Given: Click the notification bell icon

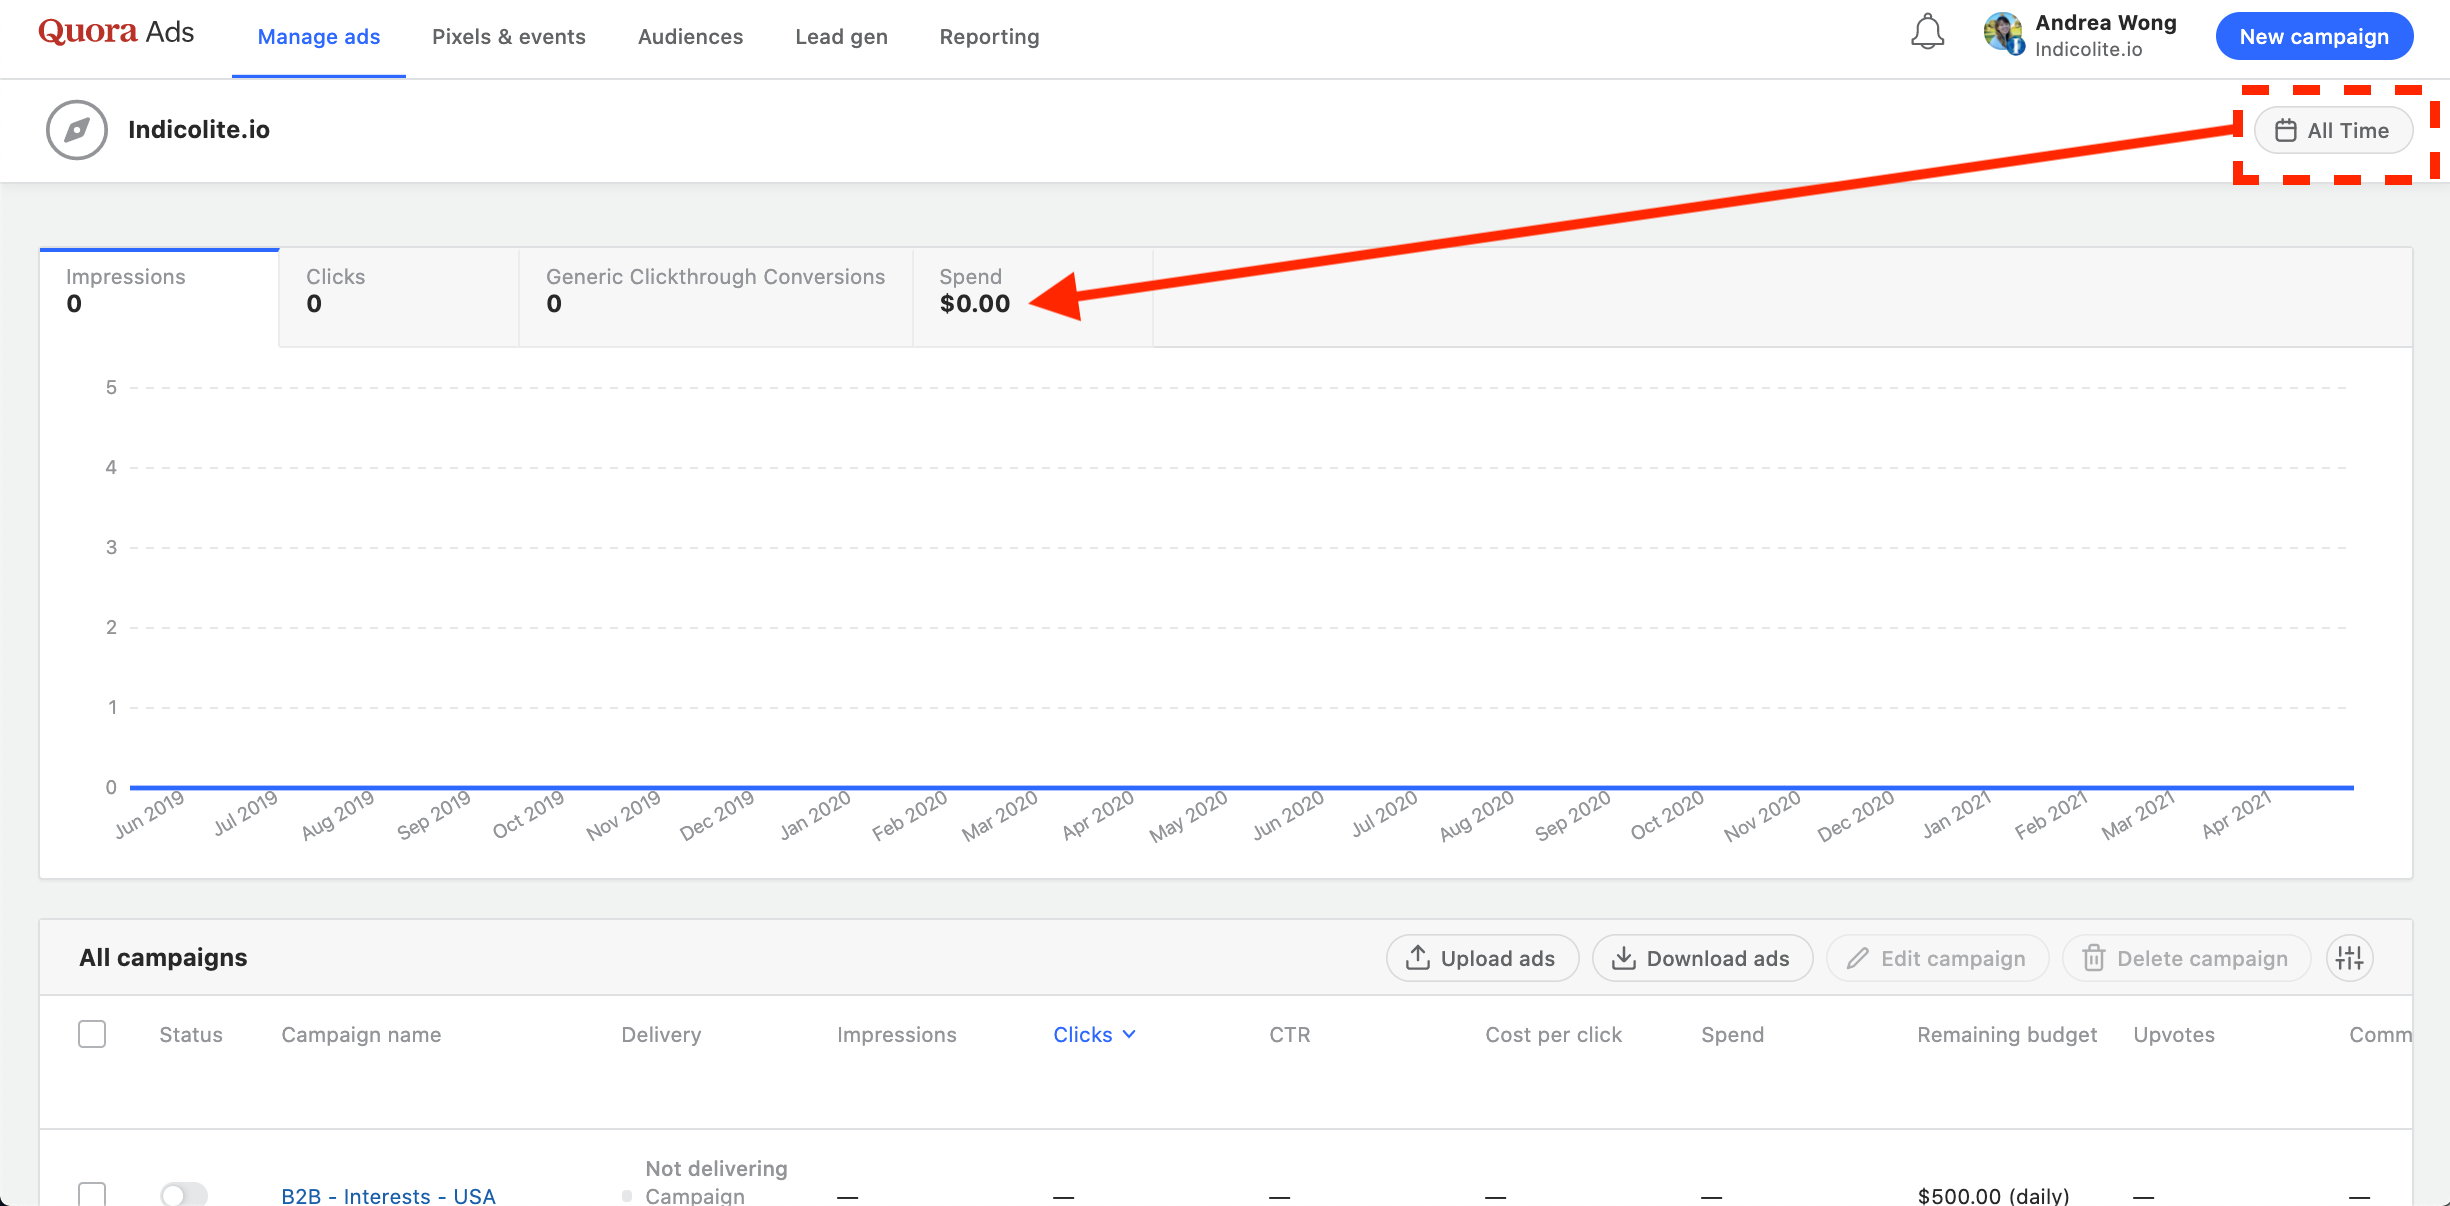Looking at the screenshot, I should coord(1925,34).
